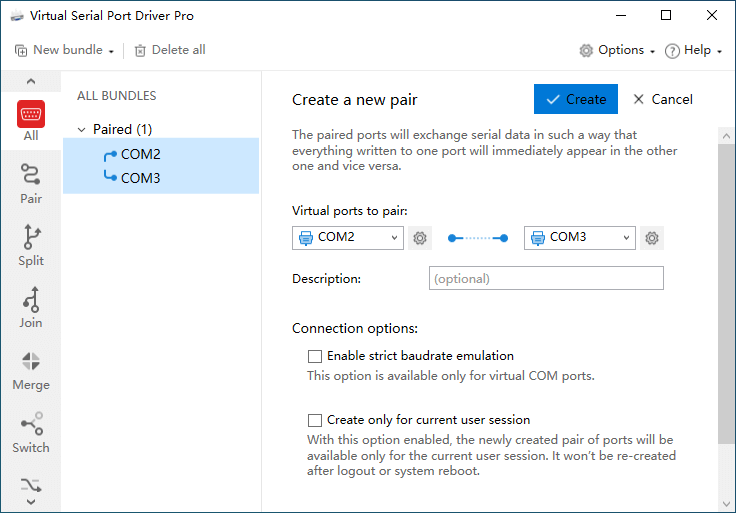
Task: Select the Join bundle icon
Action: pos(31,308)
